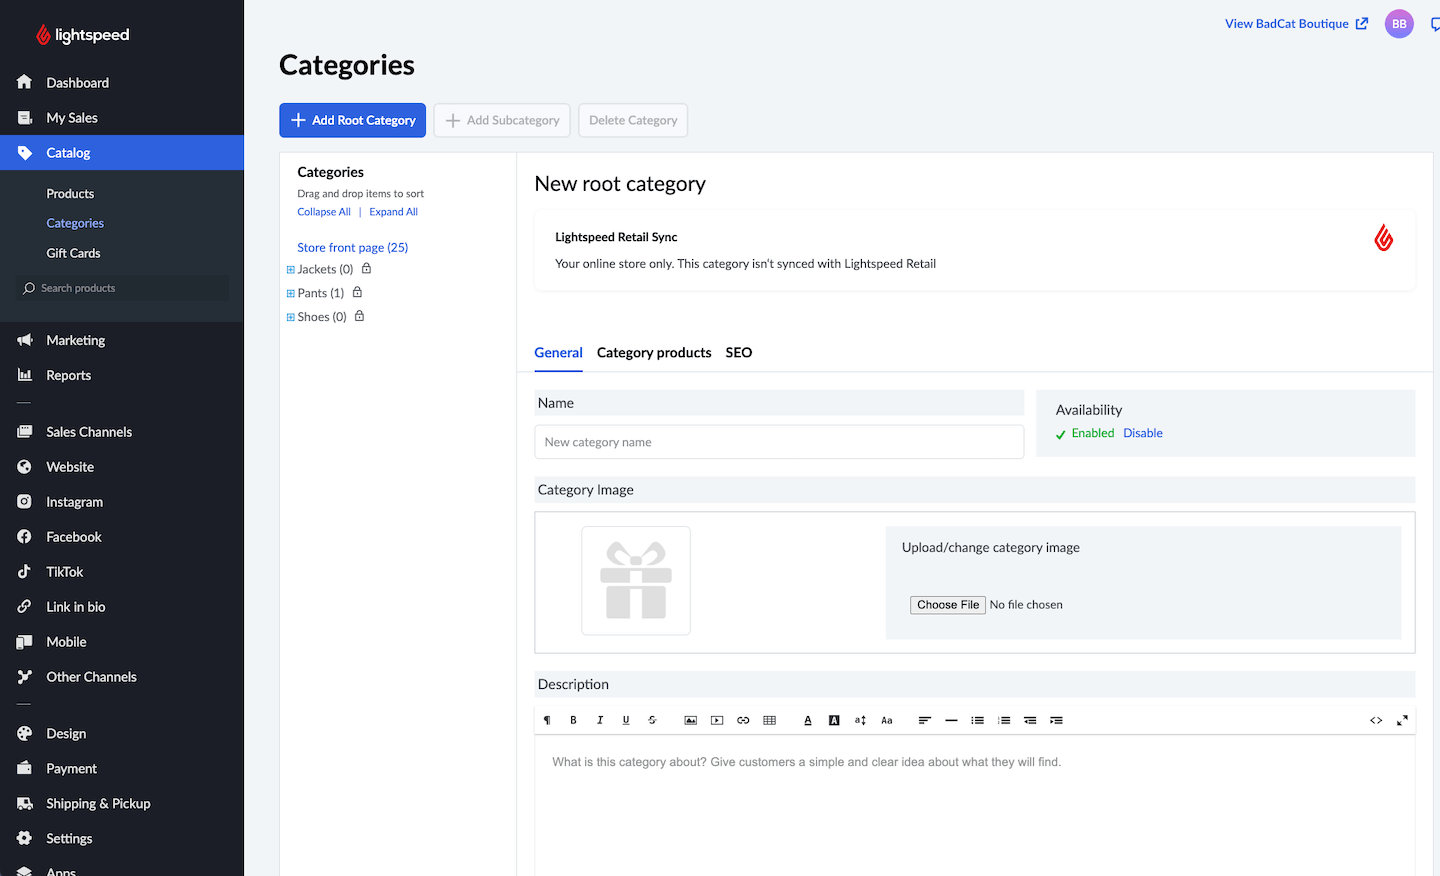Toggle bold formatting in description editor
Screen dimensions: 1440x876
573,720
